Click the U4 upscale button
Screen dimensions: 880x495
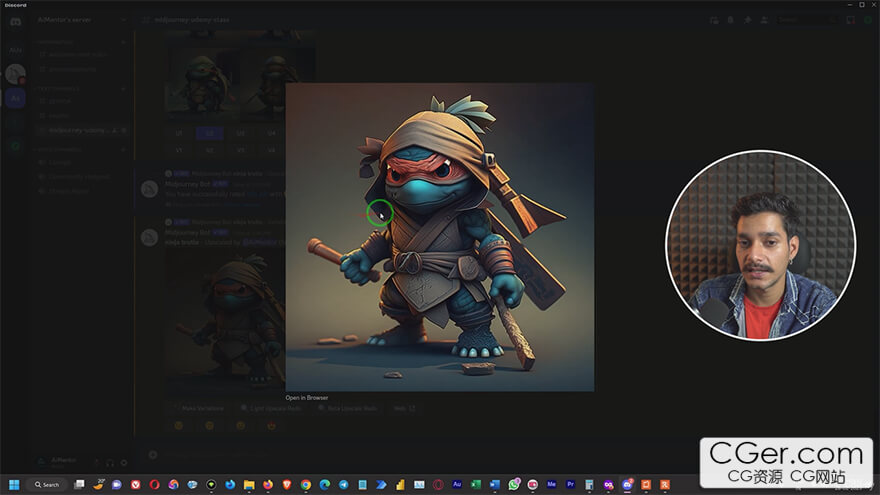[x=272, y=133]
